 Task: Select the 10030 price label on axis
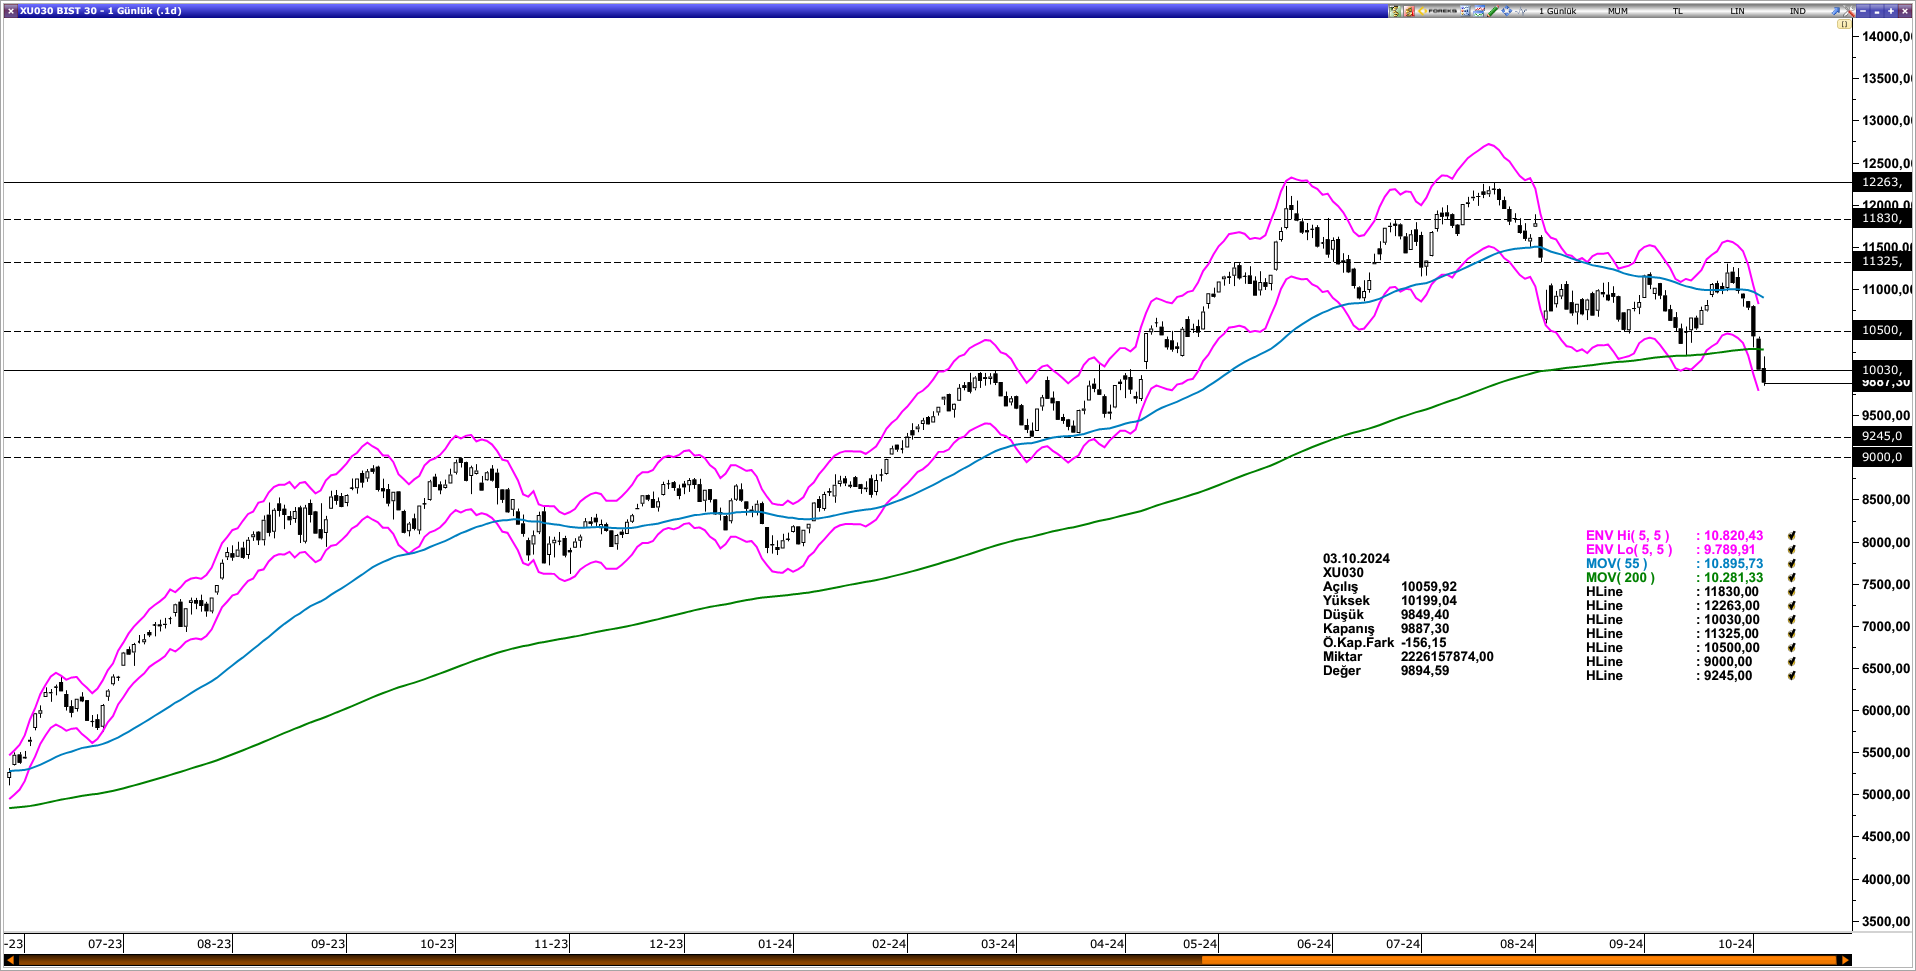point(1882,369)
